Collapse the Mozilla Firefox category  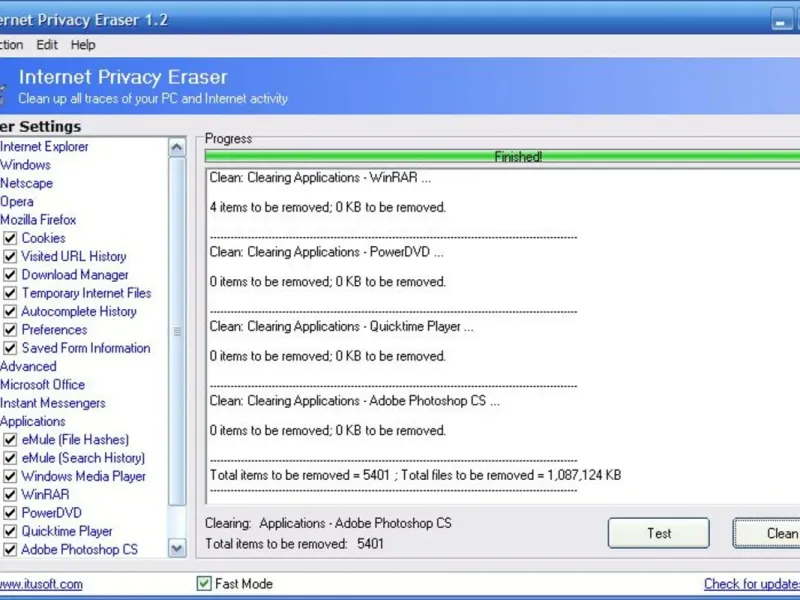[38, 220]
